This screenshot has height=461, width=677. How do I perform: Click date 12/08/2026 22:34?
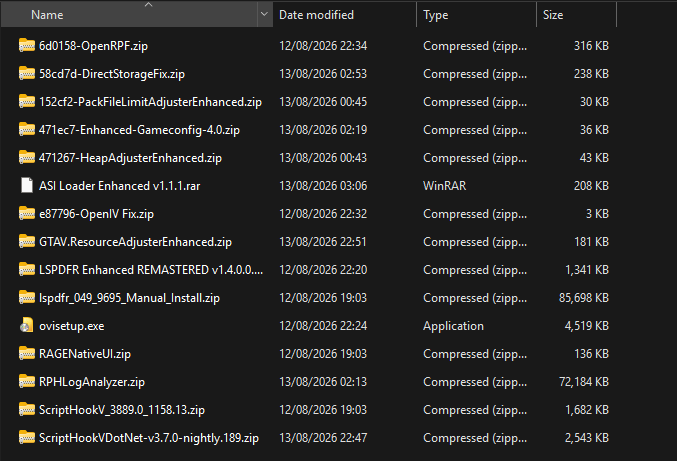[x=323, y=46]
